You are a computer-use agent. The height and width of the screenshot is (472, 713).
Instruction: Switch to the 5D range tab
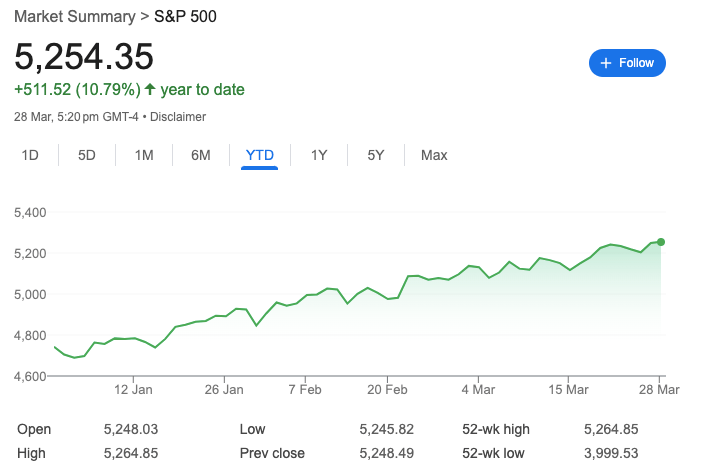87,155
